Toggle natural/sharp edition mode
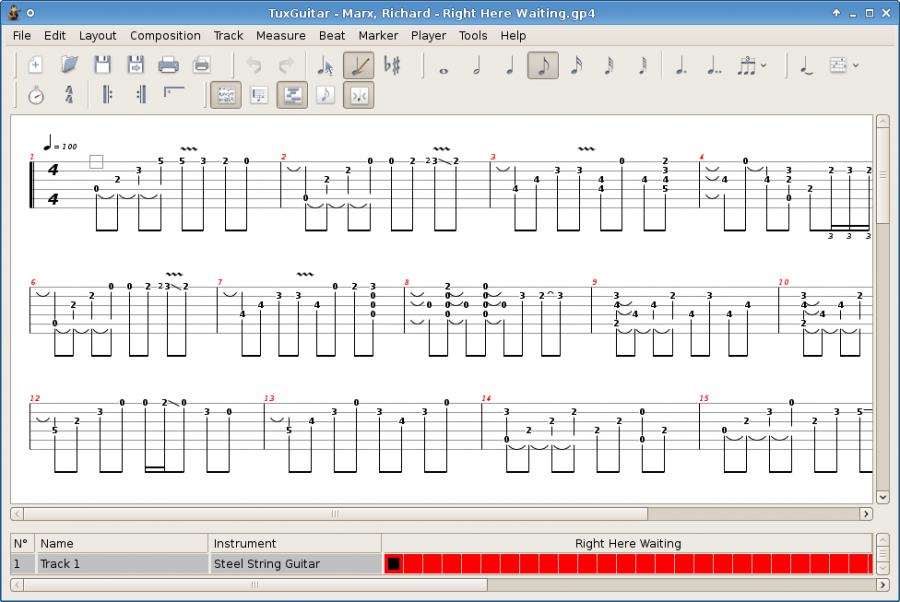Screen dimensions: 900x602 point(392,65)
